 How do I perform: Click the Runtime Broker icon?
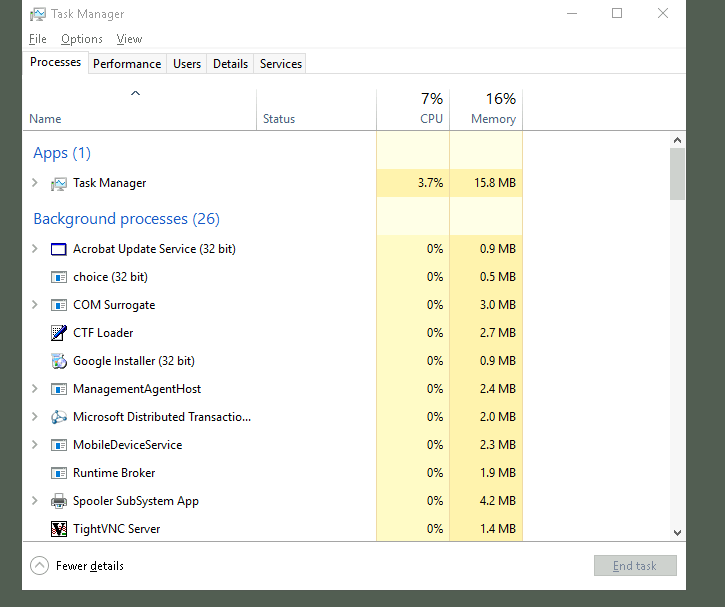(59, 473)
